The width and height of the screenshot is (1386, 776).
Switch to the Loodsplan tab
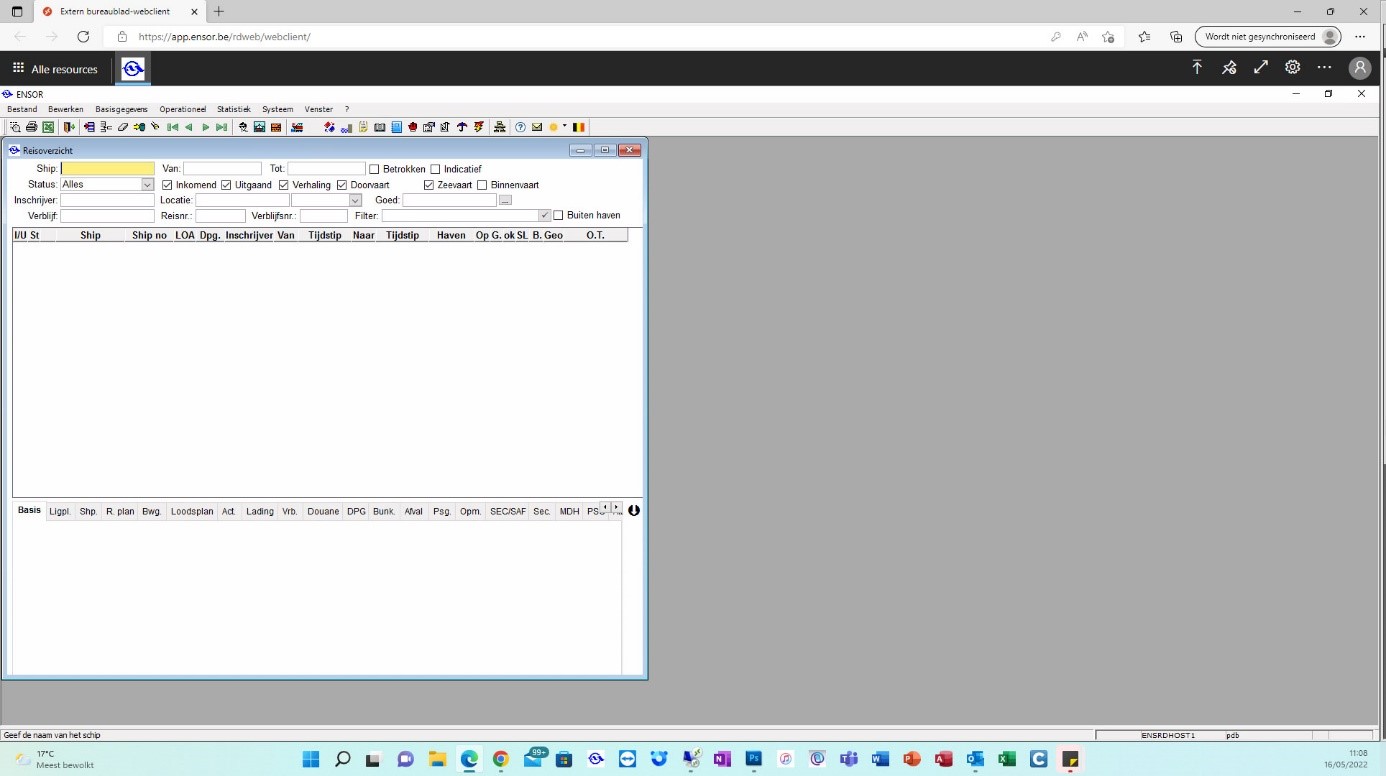click(192, 511)
